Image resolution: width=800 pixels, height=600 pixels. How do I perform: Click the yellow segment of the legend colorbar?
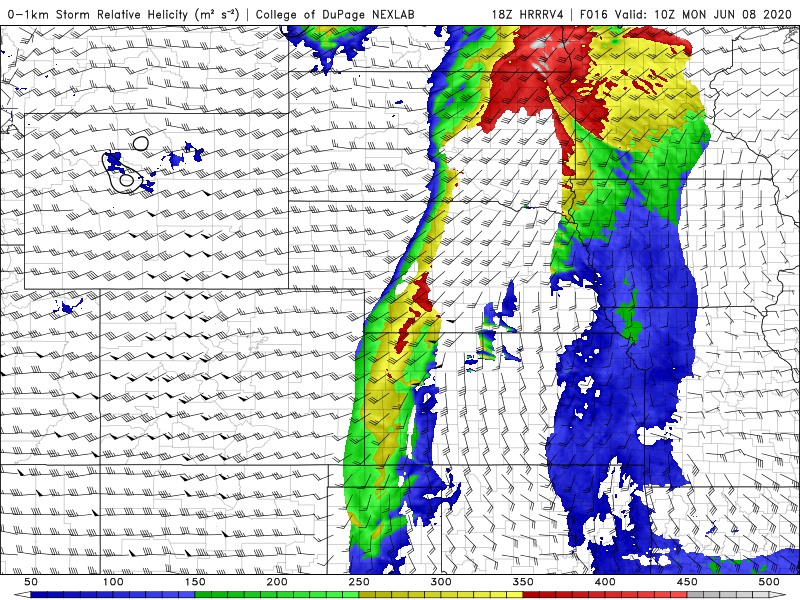click(x=441, y=595)
